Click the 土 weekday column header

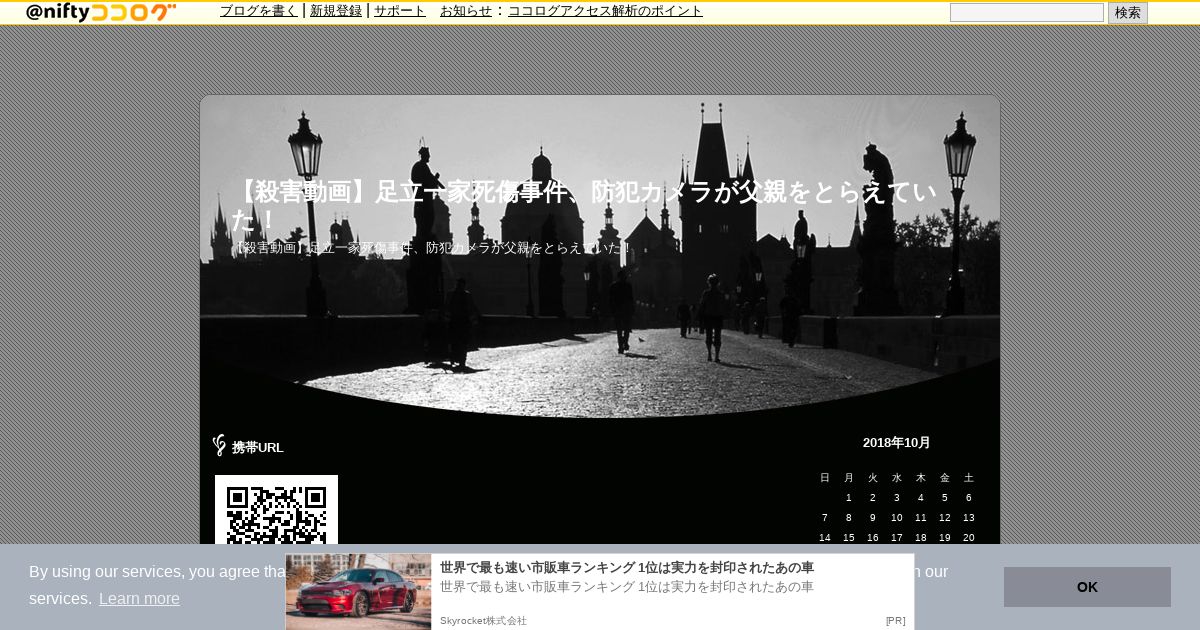pyautogui.click(x=969, y=478)
